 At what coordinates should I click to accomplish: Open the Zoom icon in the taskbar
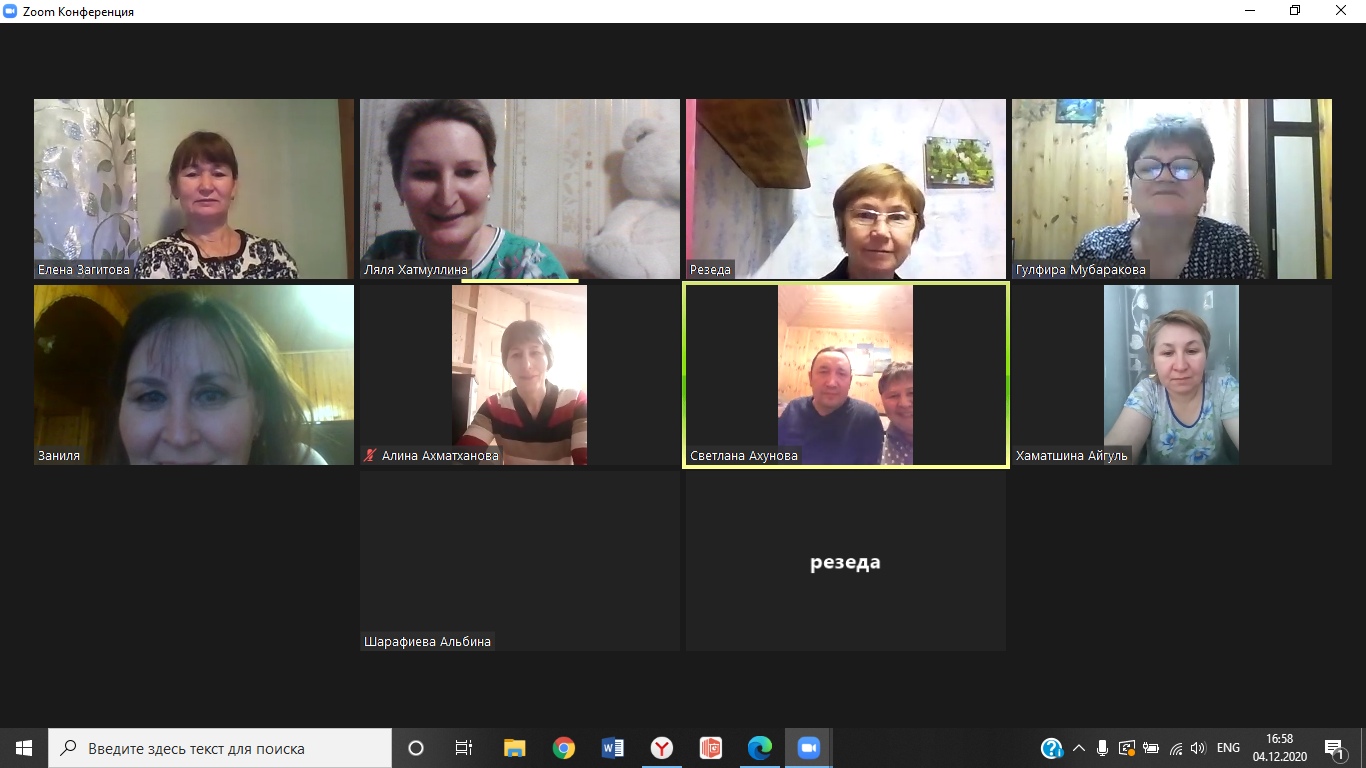[x=808, y=748]
